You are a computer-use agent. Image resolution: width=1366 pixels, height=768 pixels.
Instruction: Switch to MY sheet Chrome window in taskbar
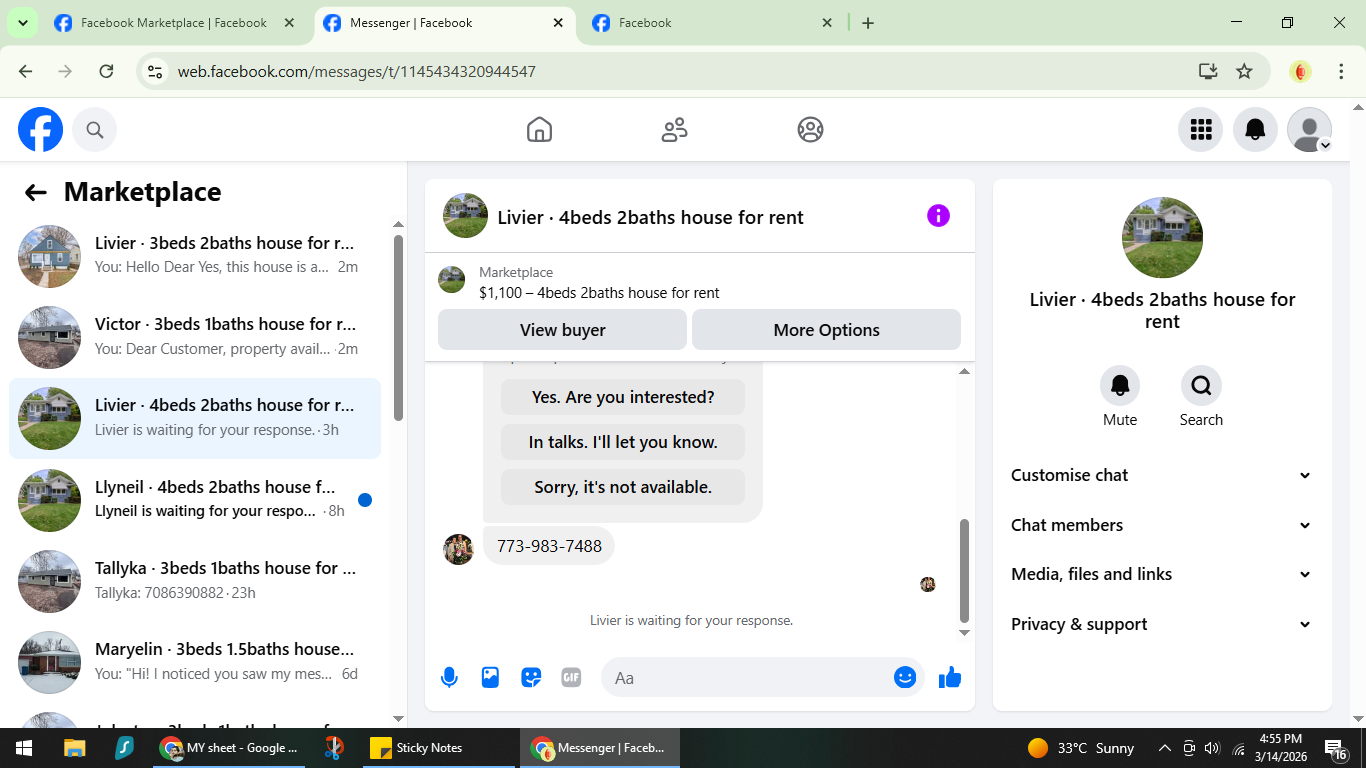coord(230,748)
